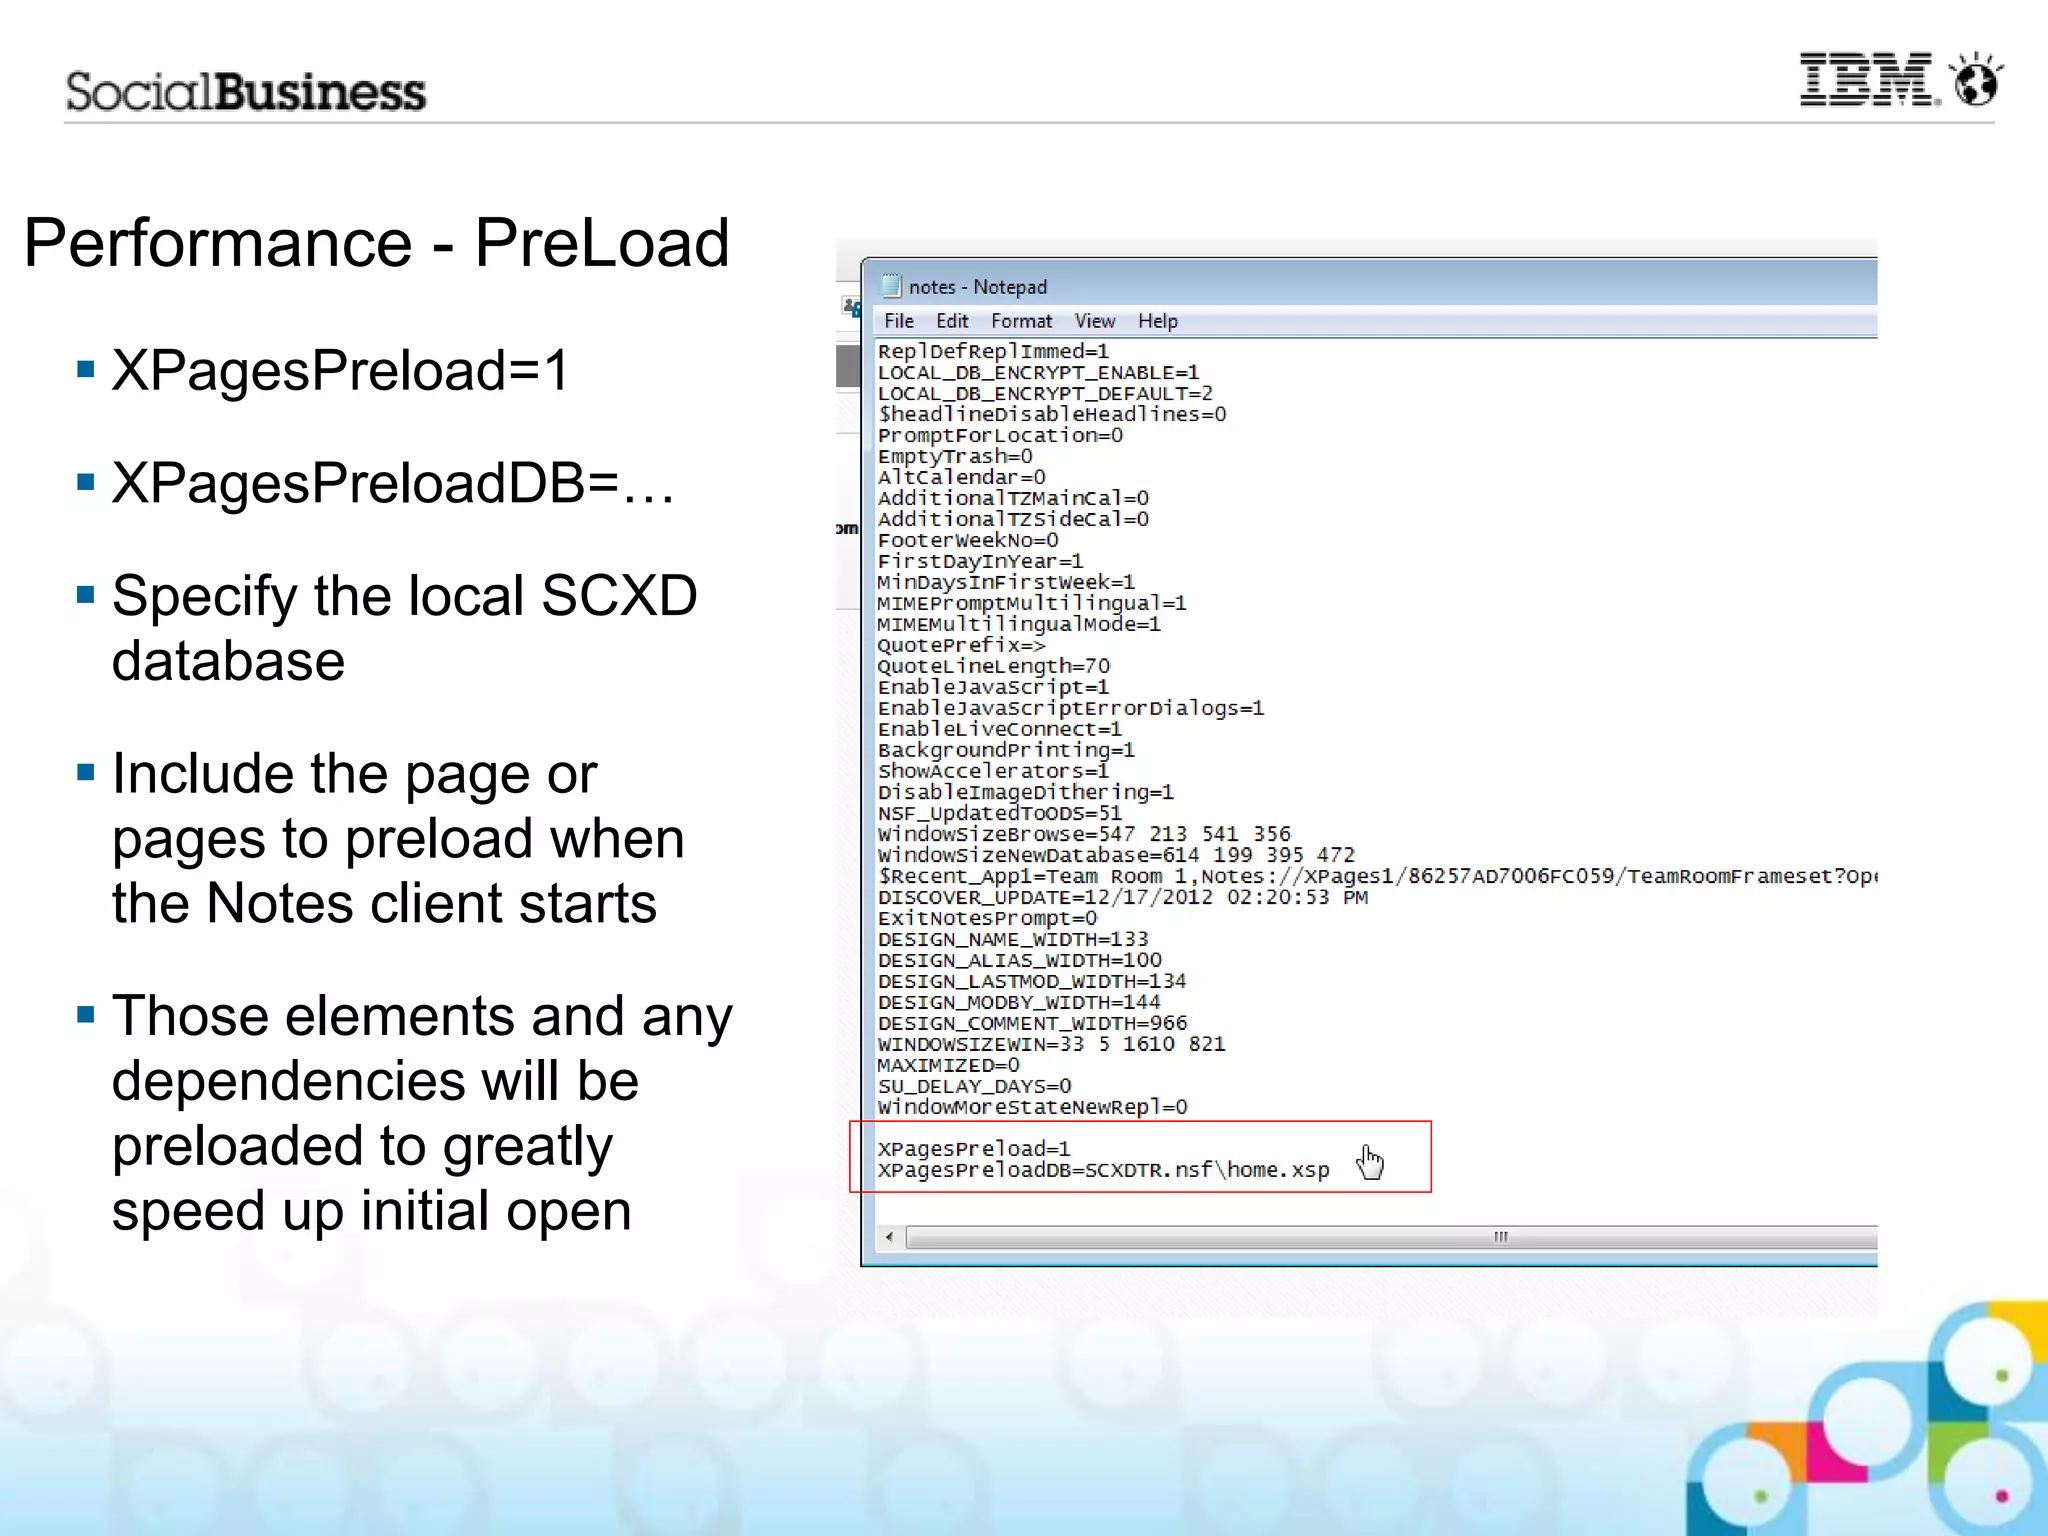This screenshot has width=2048, height=1536.
Task: Click the line 'DISCOVER_UPDATE=12/17/2012 02:20:53 PM'
Action: pyautogui.click(x=1123, y=897)
